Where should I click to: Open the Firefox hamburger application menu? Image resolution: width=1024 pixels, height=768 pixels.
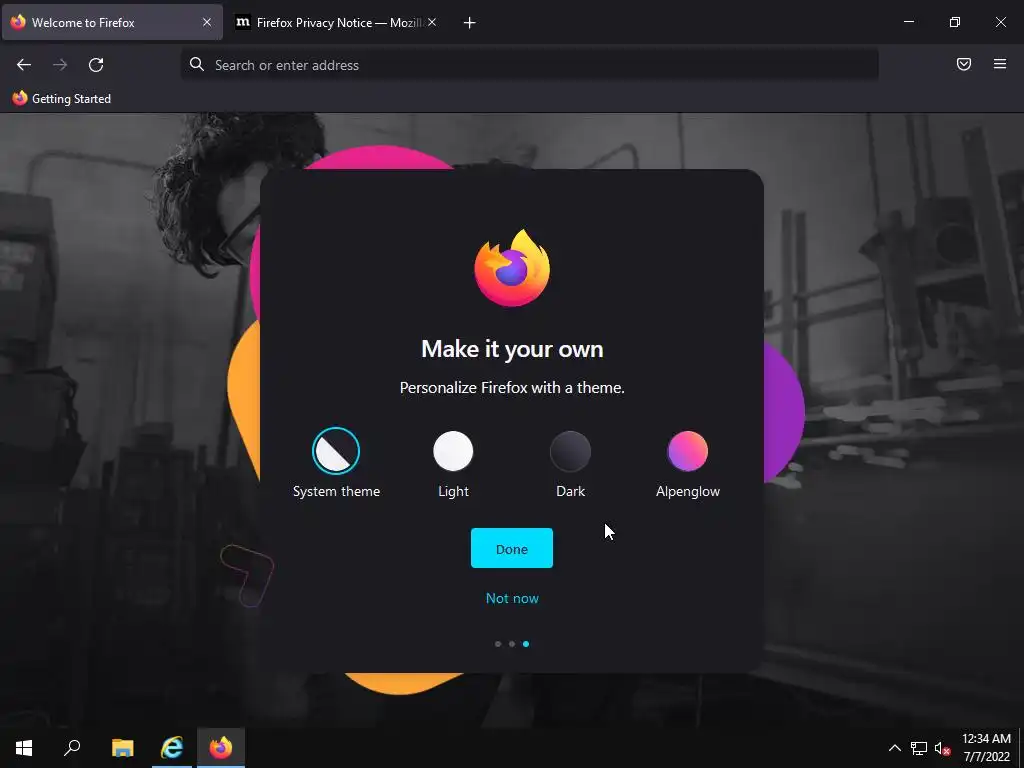(x=1000, y=64)
